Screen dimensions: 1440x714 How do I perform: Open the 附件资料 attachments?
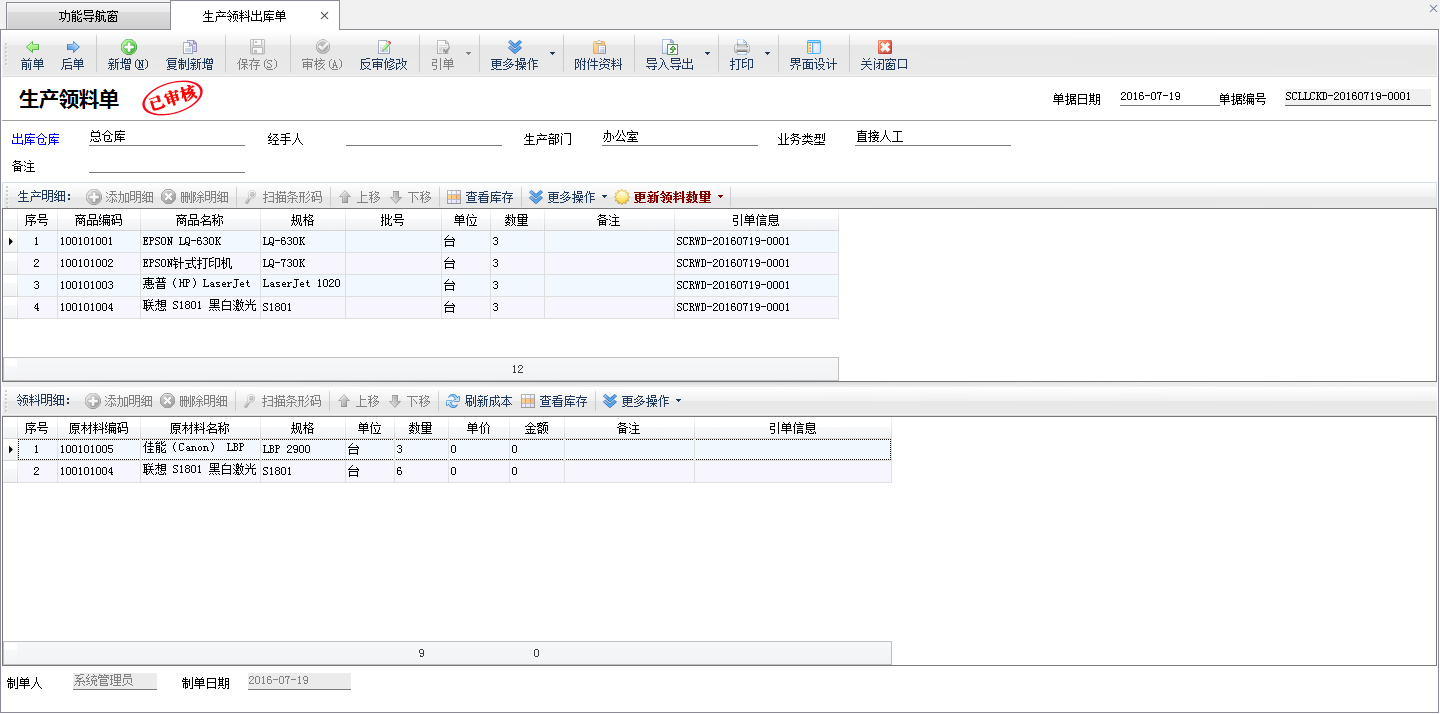pyautogui.click(x=598, y=55)
